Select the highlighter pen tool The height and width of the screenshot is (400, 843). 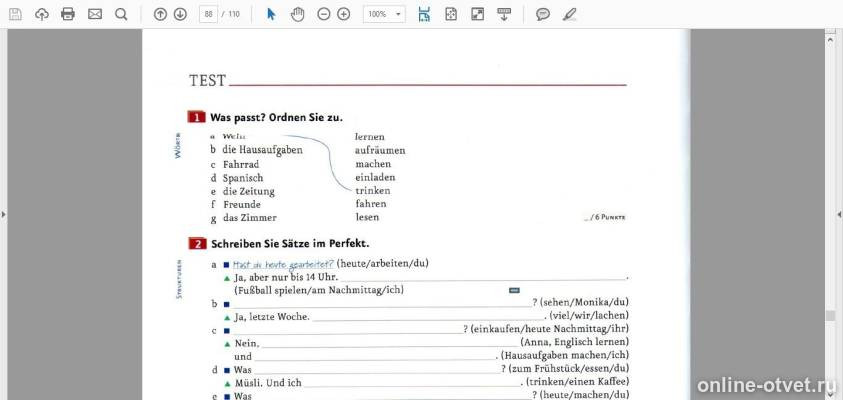point(569,14)
